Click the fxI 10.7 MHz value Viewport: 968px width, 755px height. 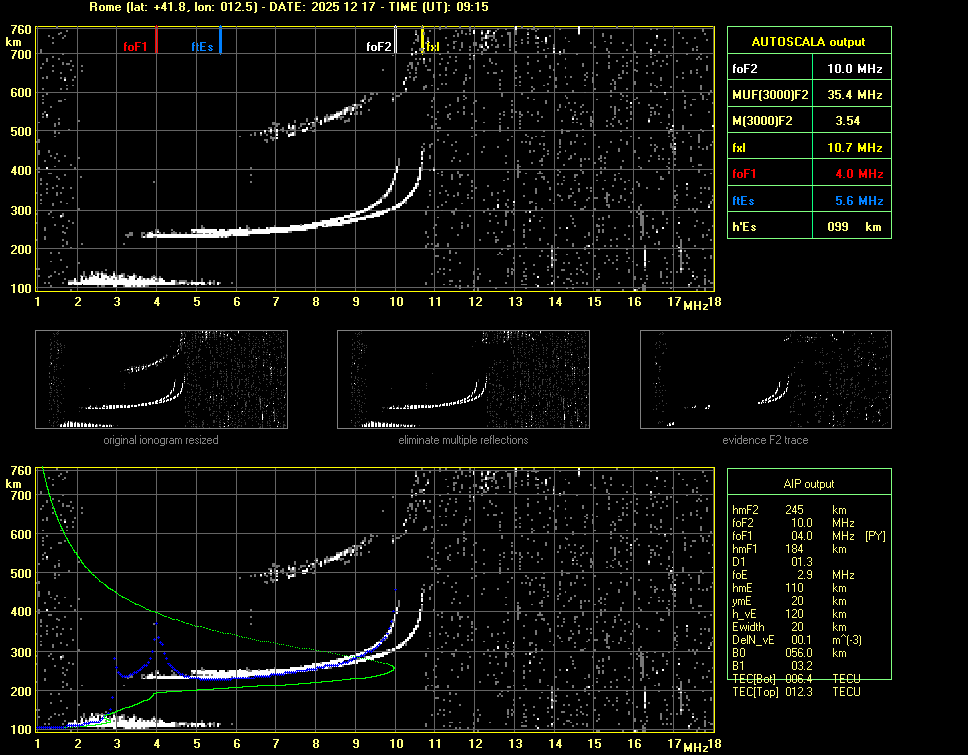pos(853,148)
